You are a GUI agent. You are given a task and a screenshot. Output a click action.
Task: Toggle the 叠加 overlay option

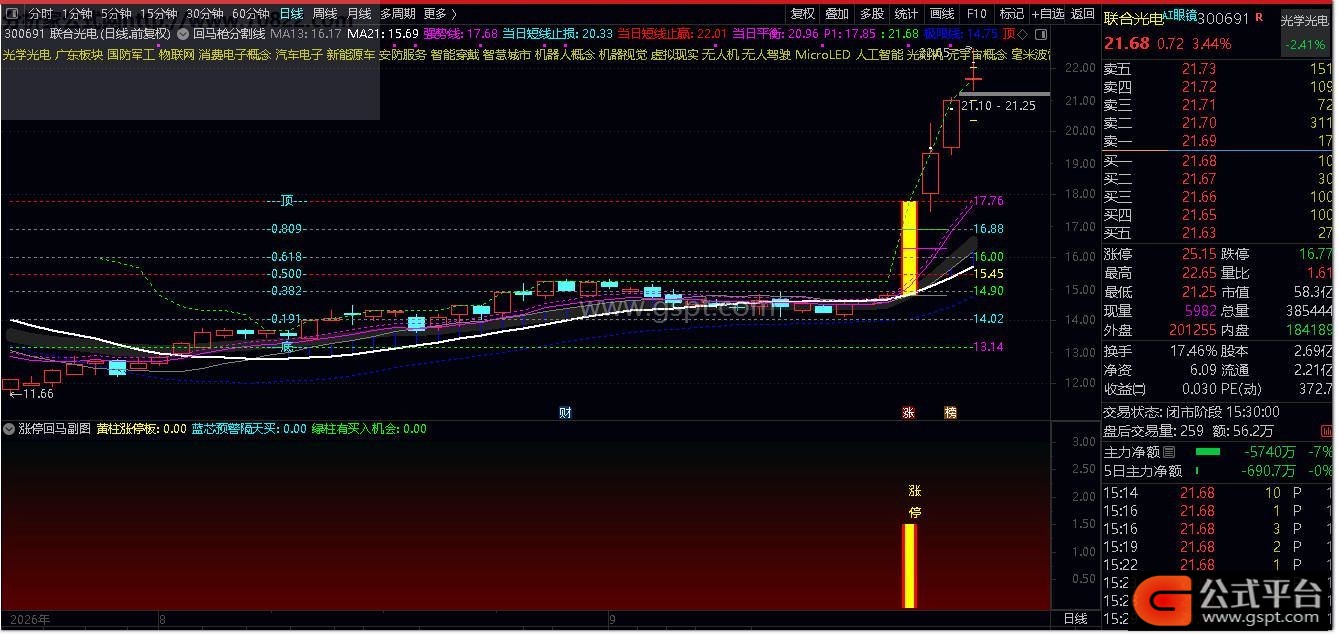[838, 14]
